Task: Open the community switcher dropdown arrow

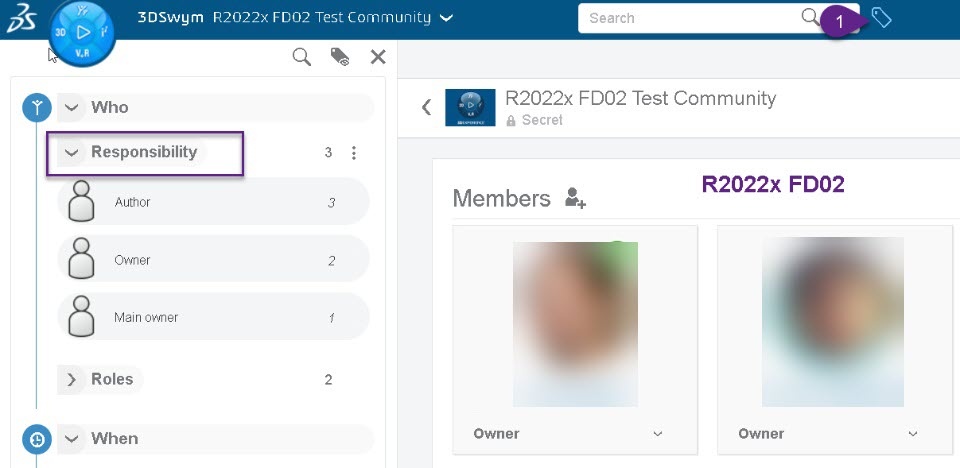Action: (446, 18)
